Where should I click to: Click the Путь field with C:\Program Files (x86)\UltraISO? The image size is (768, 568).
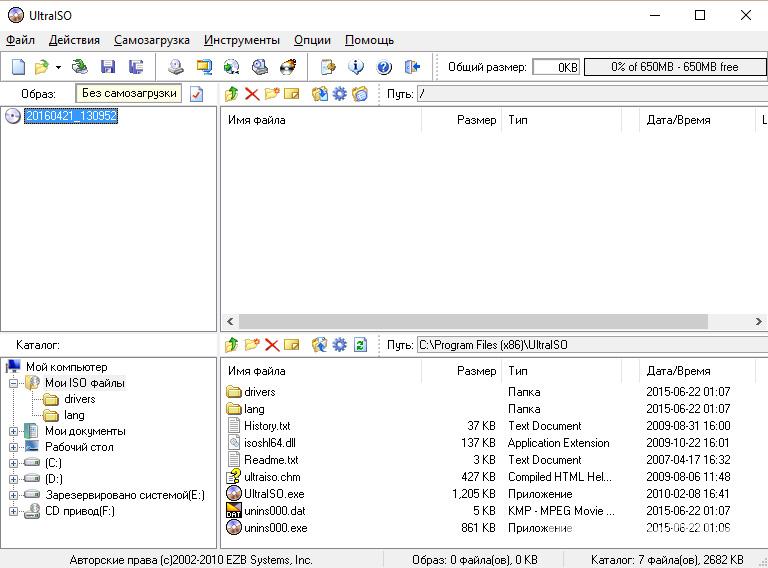592,345
